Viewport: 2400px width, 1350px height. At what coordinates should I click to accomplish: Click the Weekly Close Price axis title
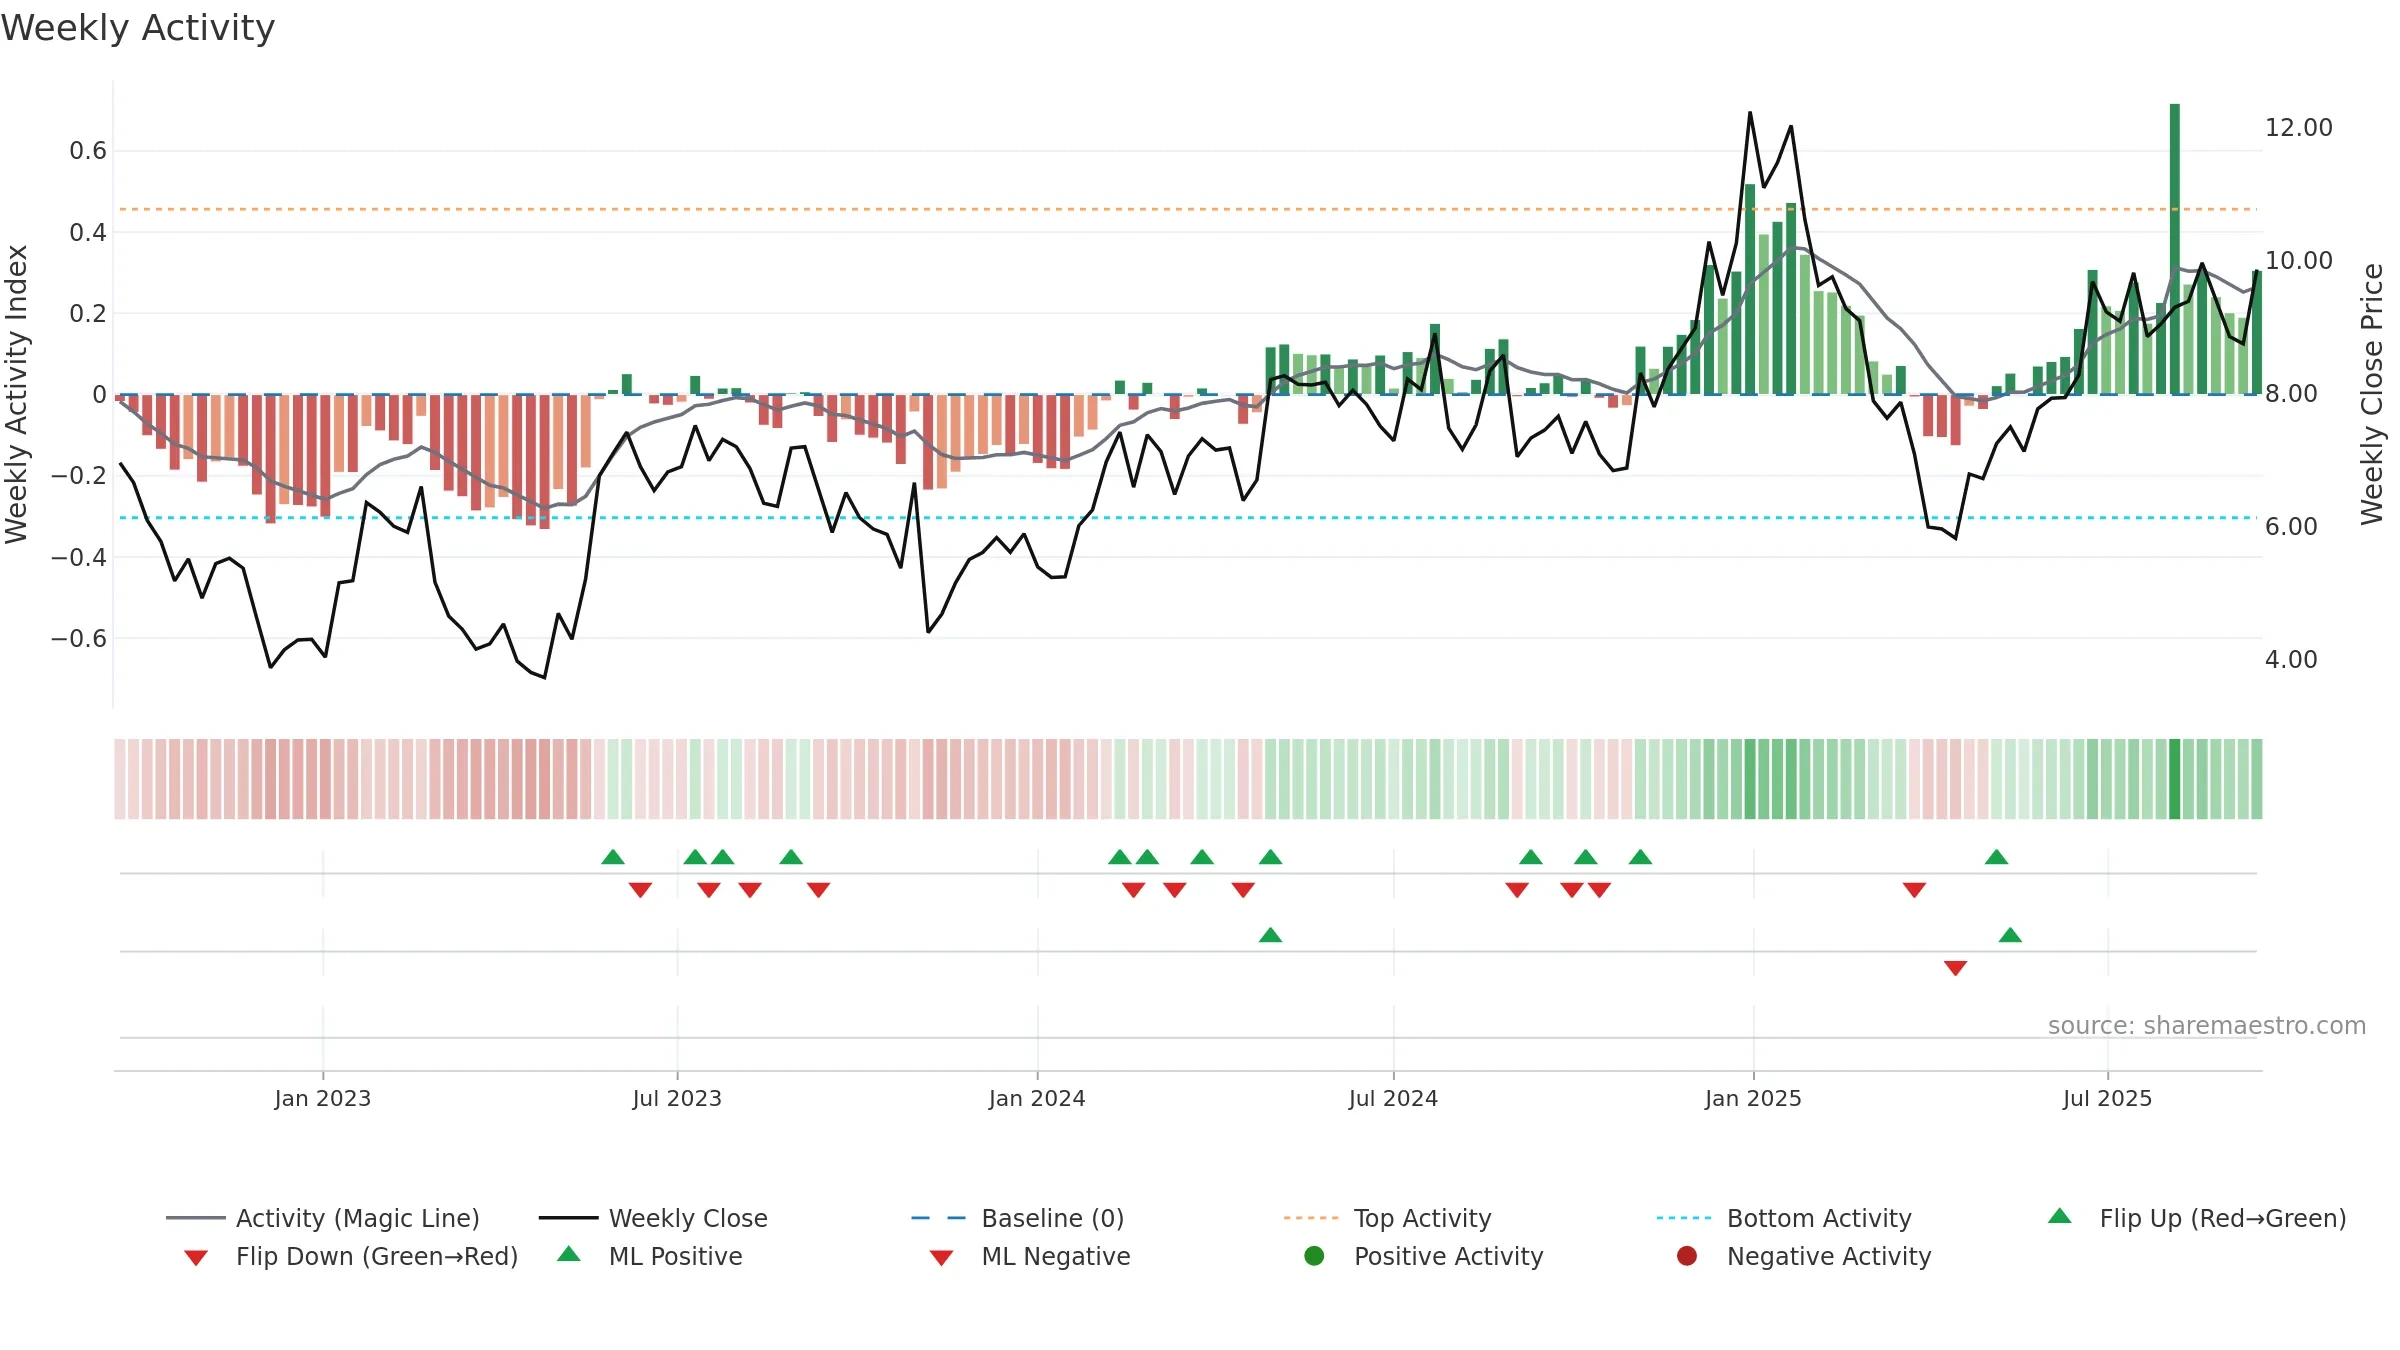pyautogui.click(x=2372, y=394)
